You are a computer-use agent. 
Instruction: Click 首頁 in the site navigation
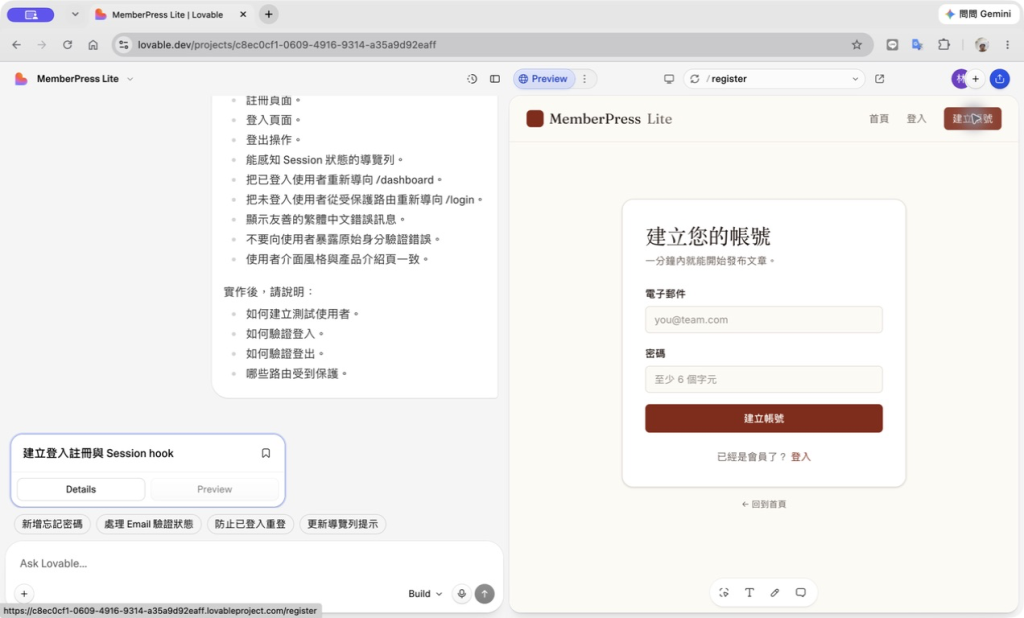point(879,119)
